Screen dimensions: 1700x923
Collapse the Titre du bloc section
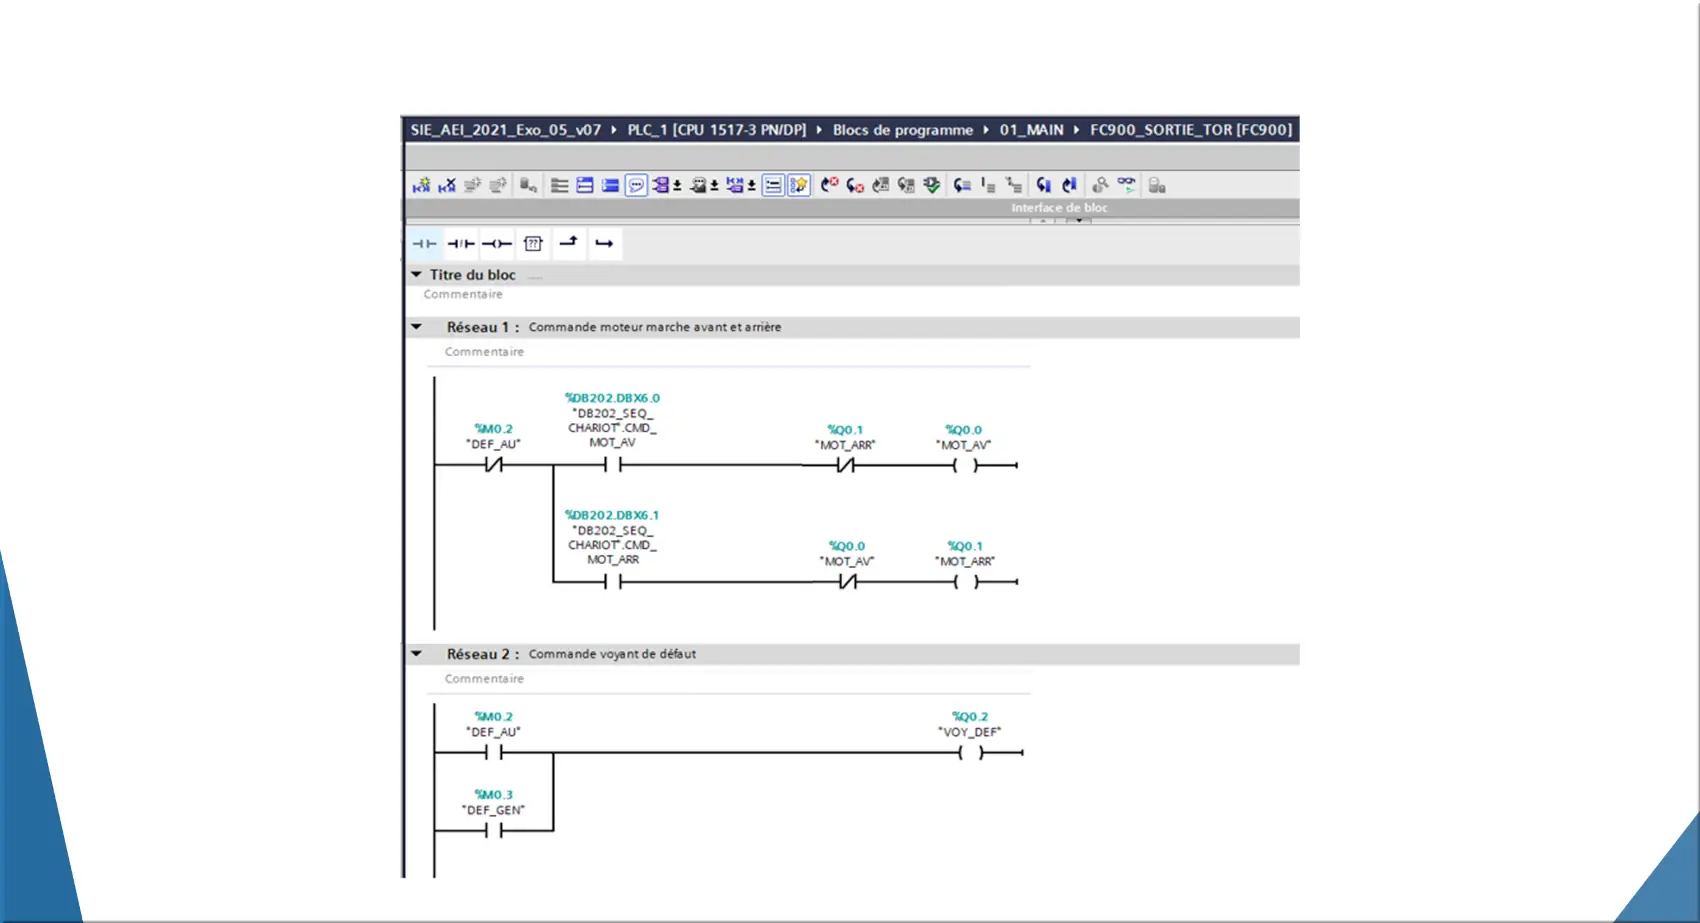point(416,274)
